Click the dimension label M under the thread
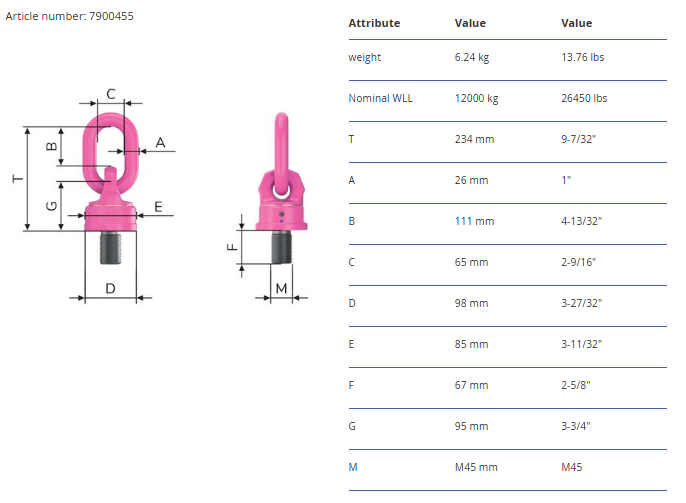Screen dimensions: 686x503 (x=281, y=289)
